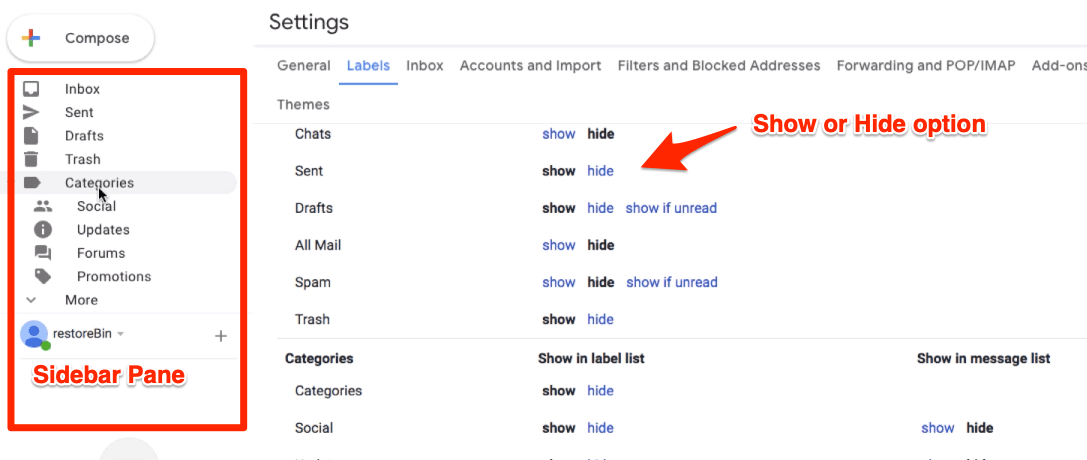Open the Trash folder in sidebar

(82, 159)
